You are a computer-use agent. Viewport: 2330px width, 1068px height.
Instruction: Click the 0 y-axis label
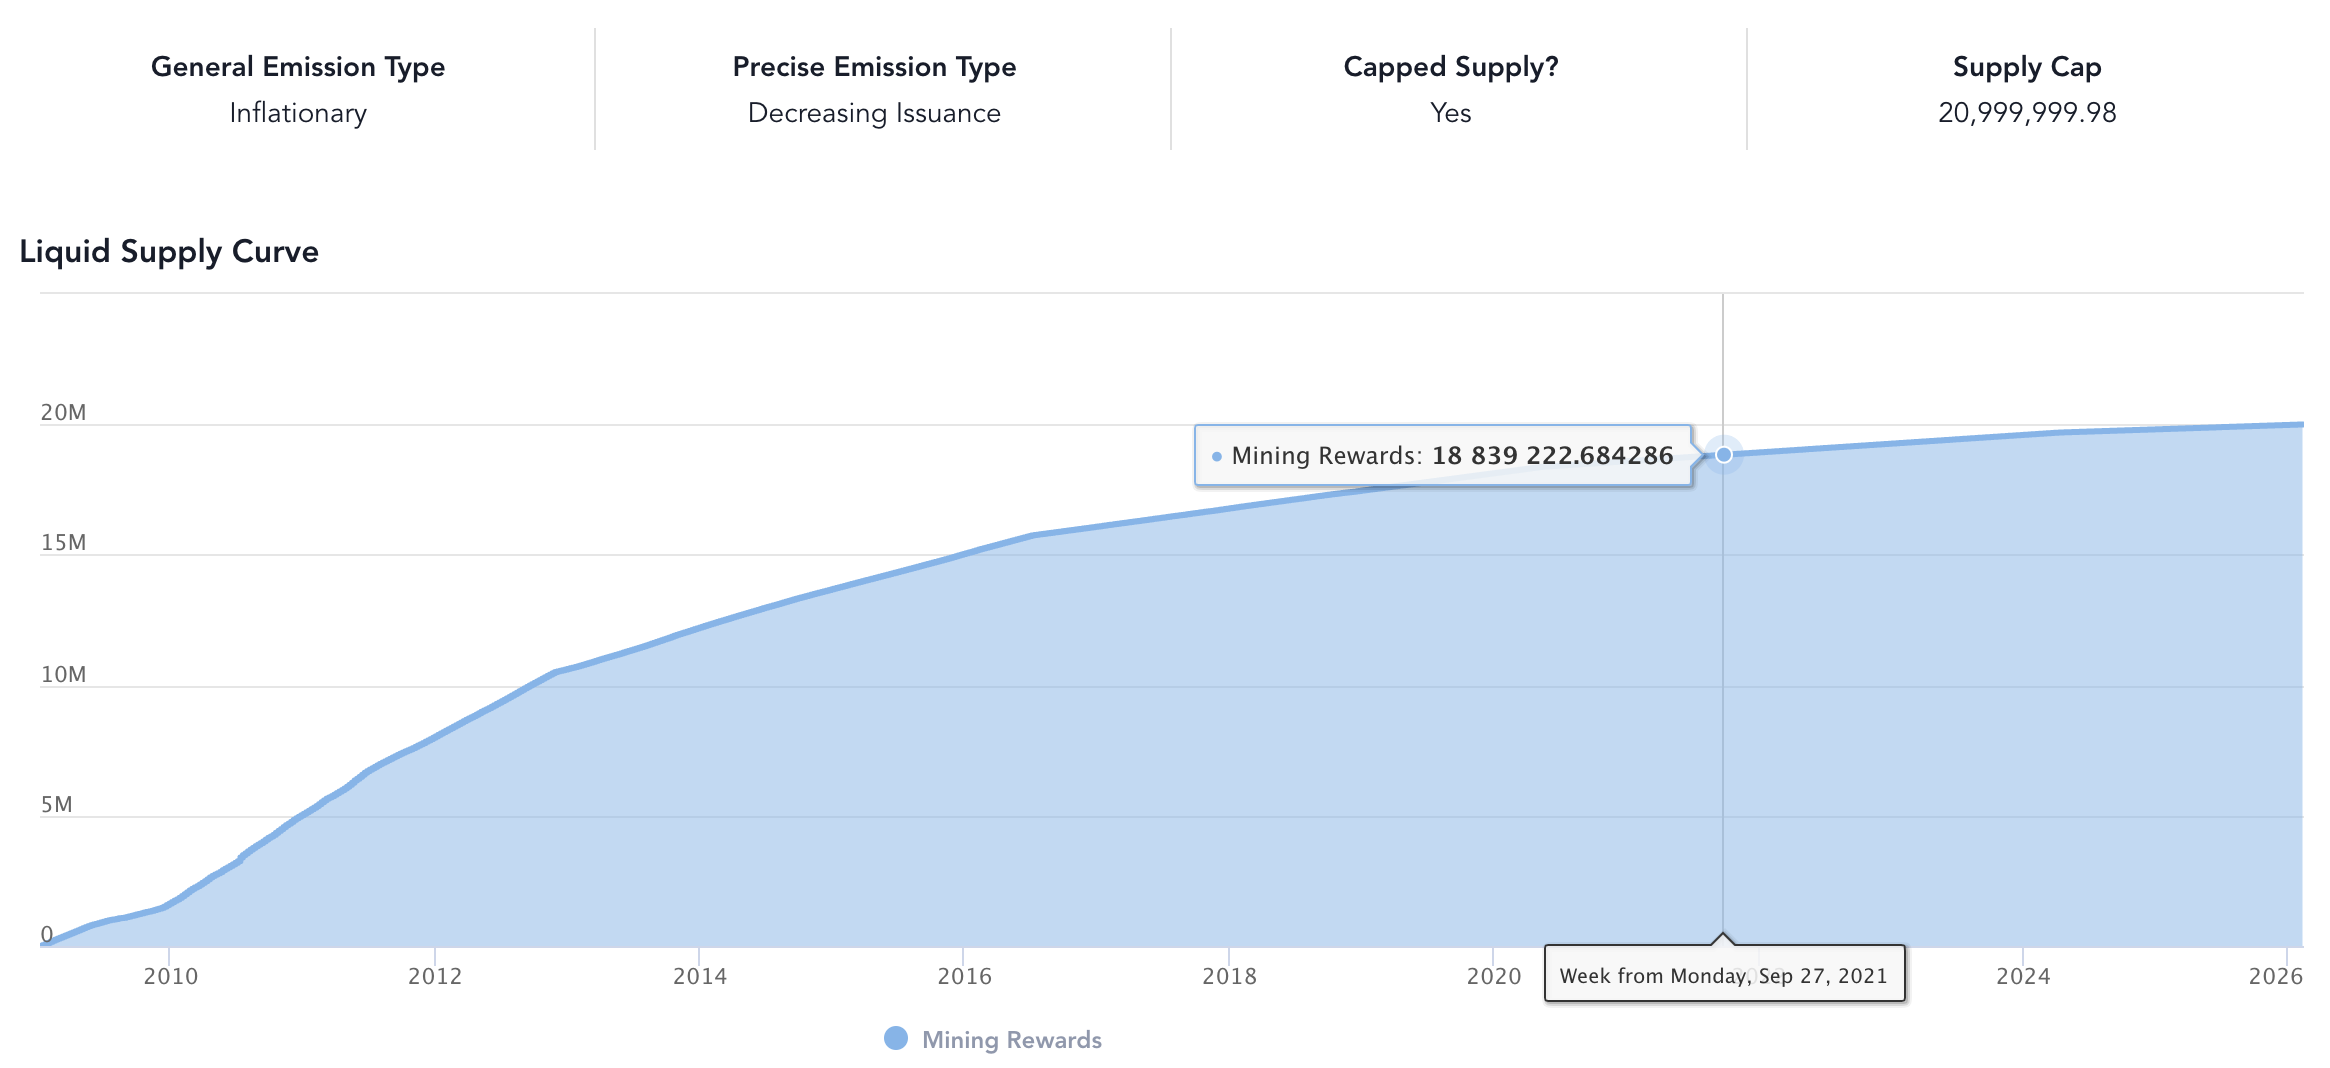(x=47, y=934)
